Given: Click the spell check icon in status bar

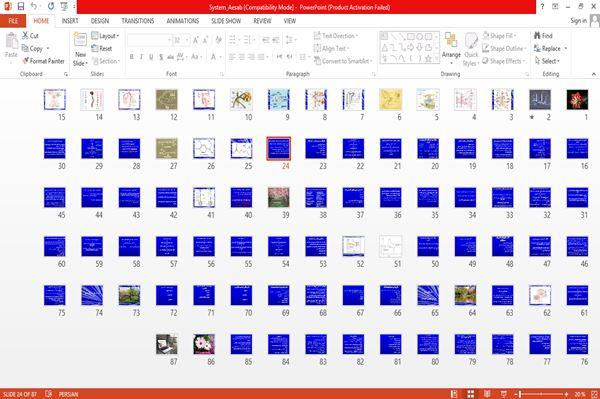Looking at the screenshot, I should click(49, 394).
